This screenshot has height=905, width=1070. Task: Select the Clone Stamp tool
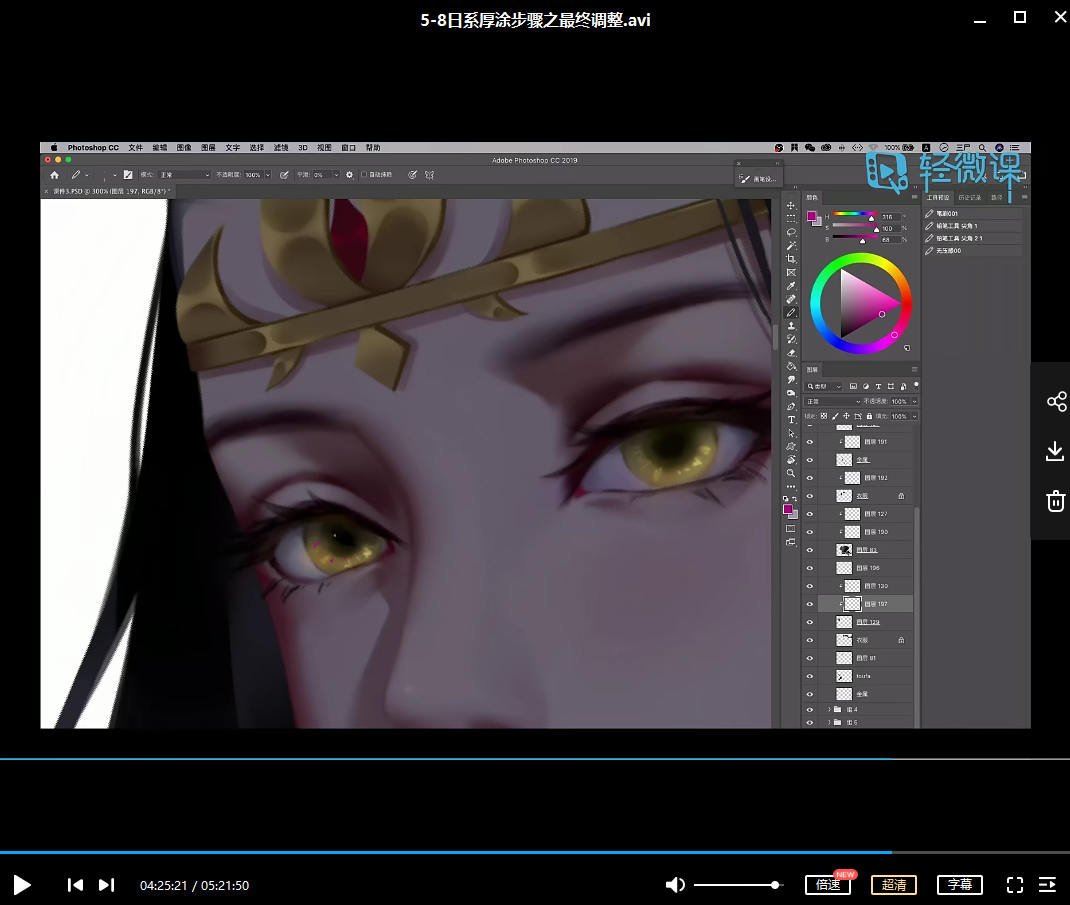[791, 326]
